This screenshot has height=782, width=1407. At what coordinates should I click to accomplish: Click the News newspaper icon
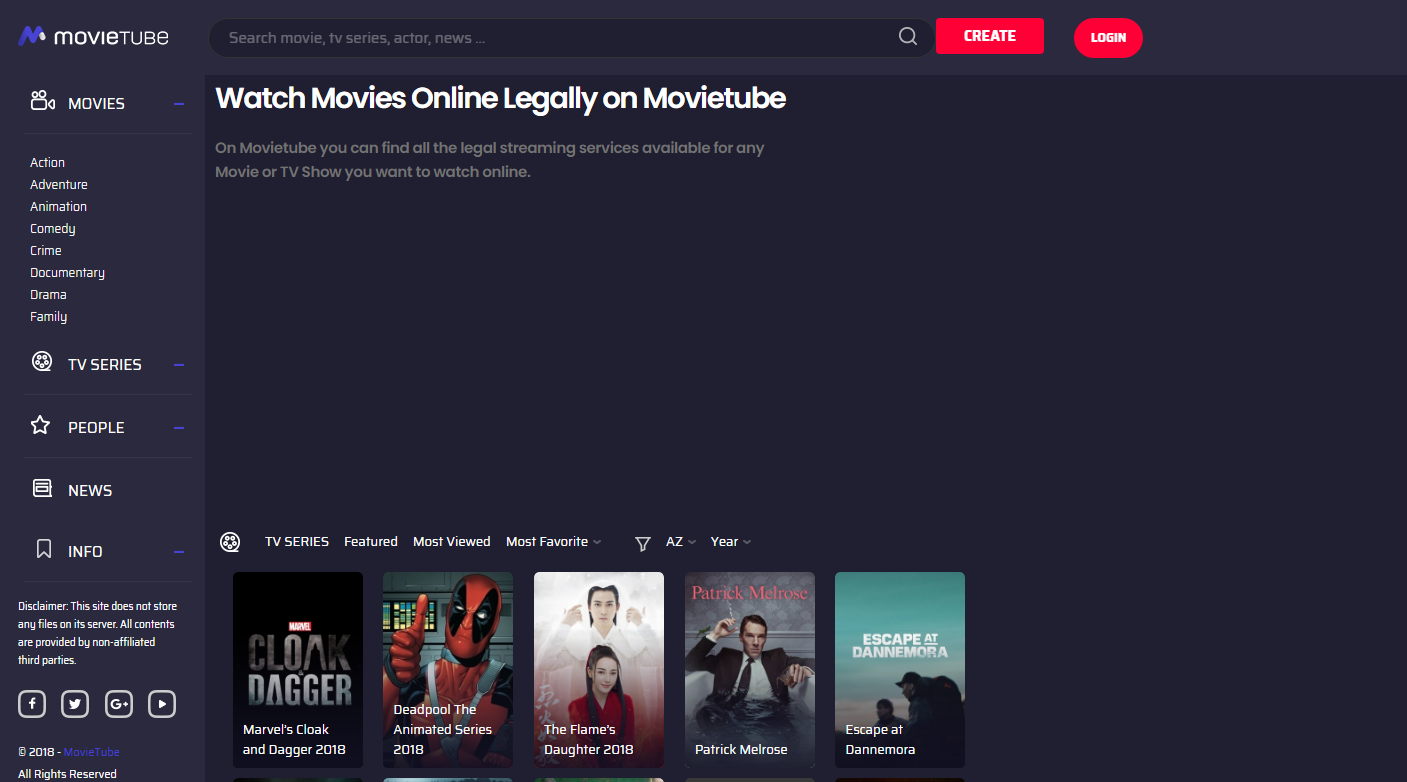(x=42, y=488)
